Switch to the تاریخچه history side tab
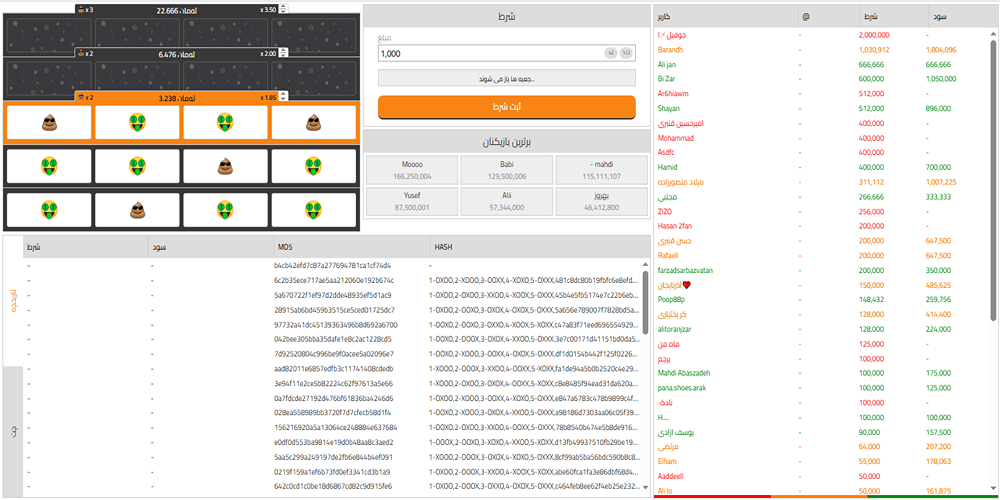1000x500 pixels. [12, 300]
